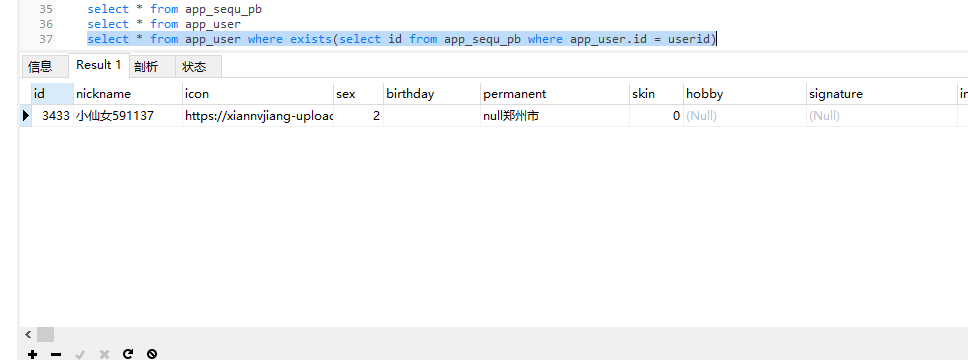The width and height of the screenshot is (968, 360).
Task: Select the skin column header
Action: [656, 94]
